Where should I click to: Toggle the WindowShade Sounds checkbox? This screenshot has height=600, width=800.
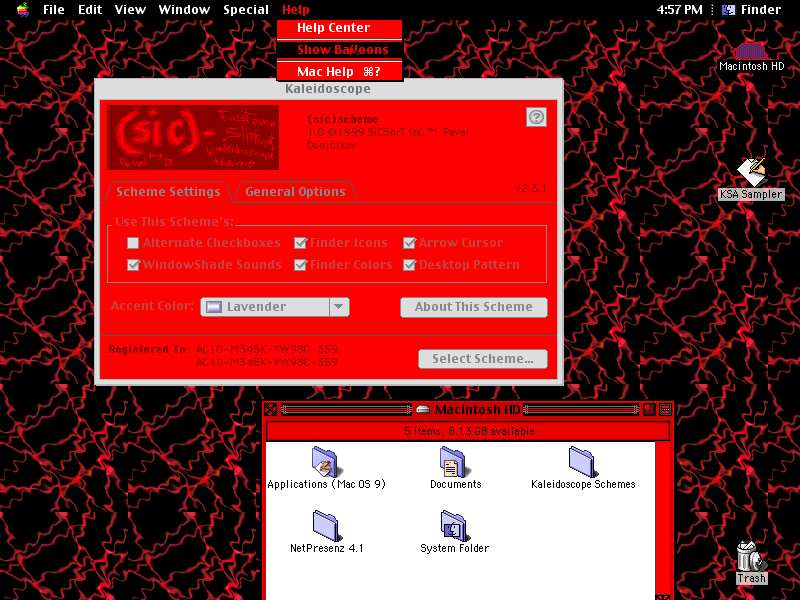point(133,265)
